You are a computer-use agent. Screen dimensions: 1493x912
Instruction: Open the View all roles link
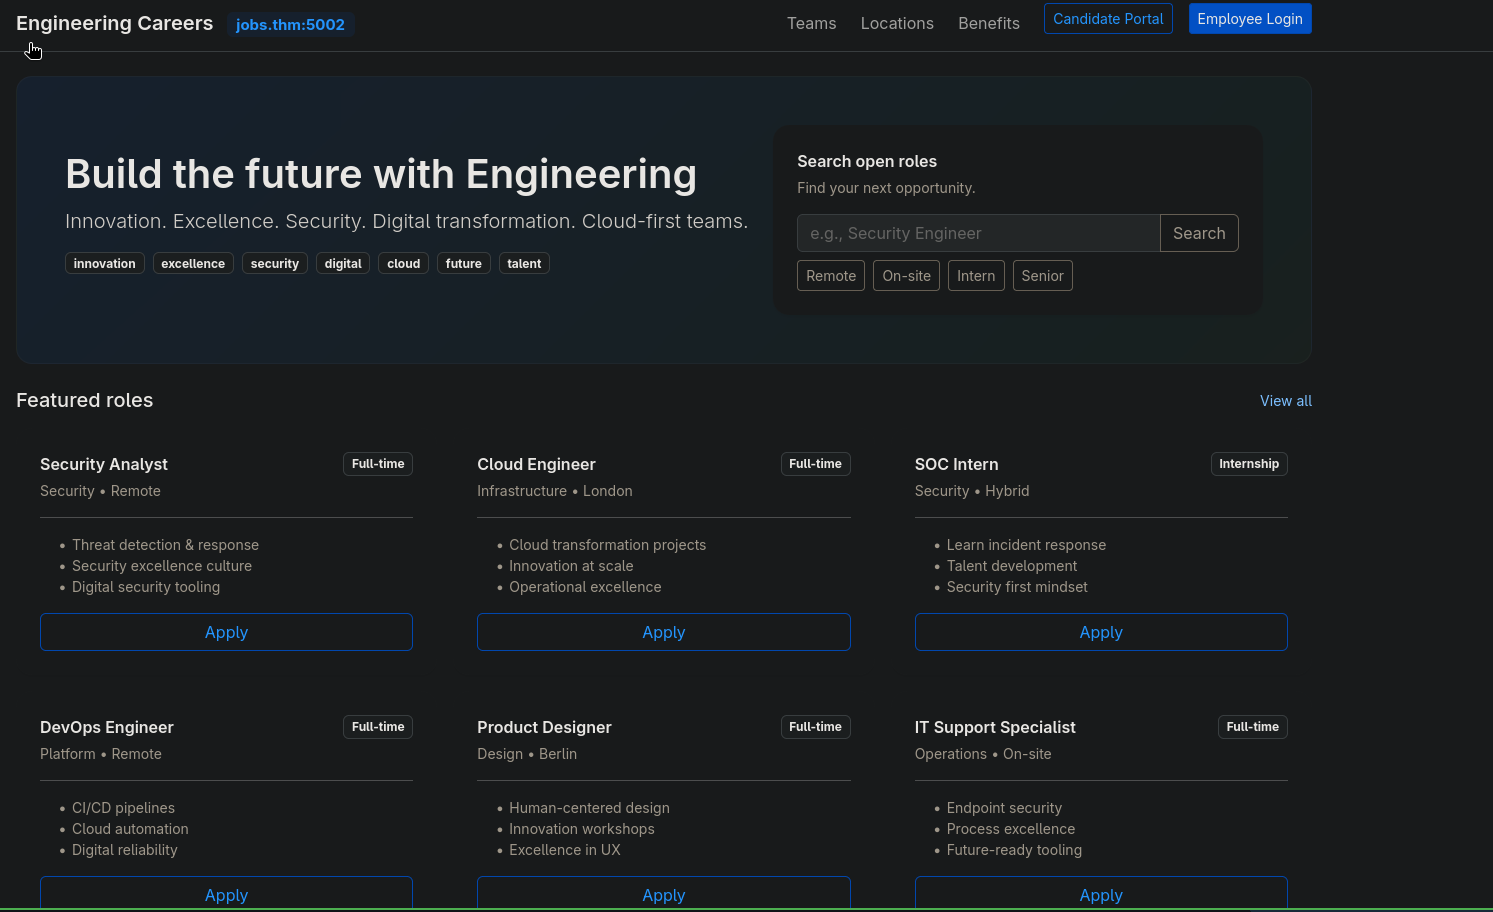tap(1286, 401)
